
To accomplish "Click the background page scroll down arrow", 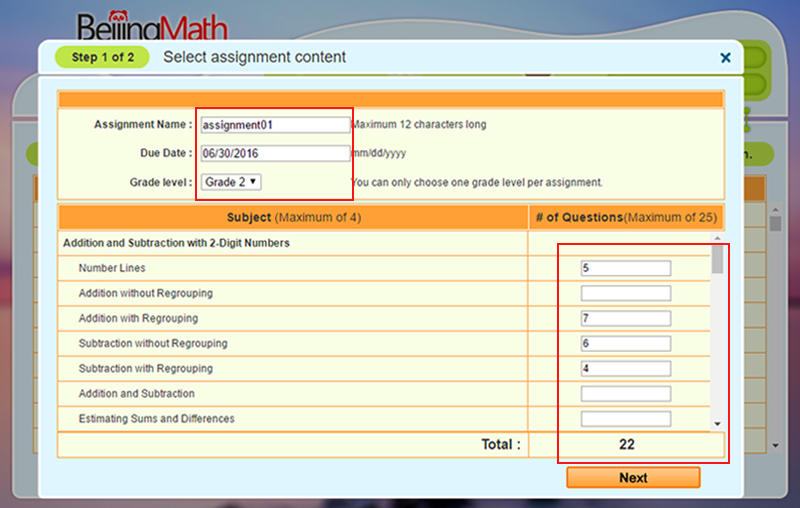I will (x=776, y=445).
